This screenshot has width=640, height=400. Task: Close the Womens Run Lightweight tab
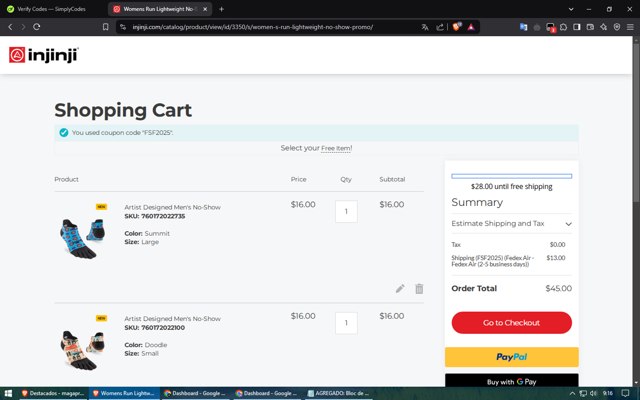pyautogui.click(x=205, y=9)
